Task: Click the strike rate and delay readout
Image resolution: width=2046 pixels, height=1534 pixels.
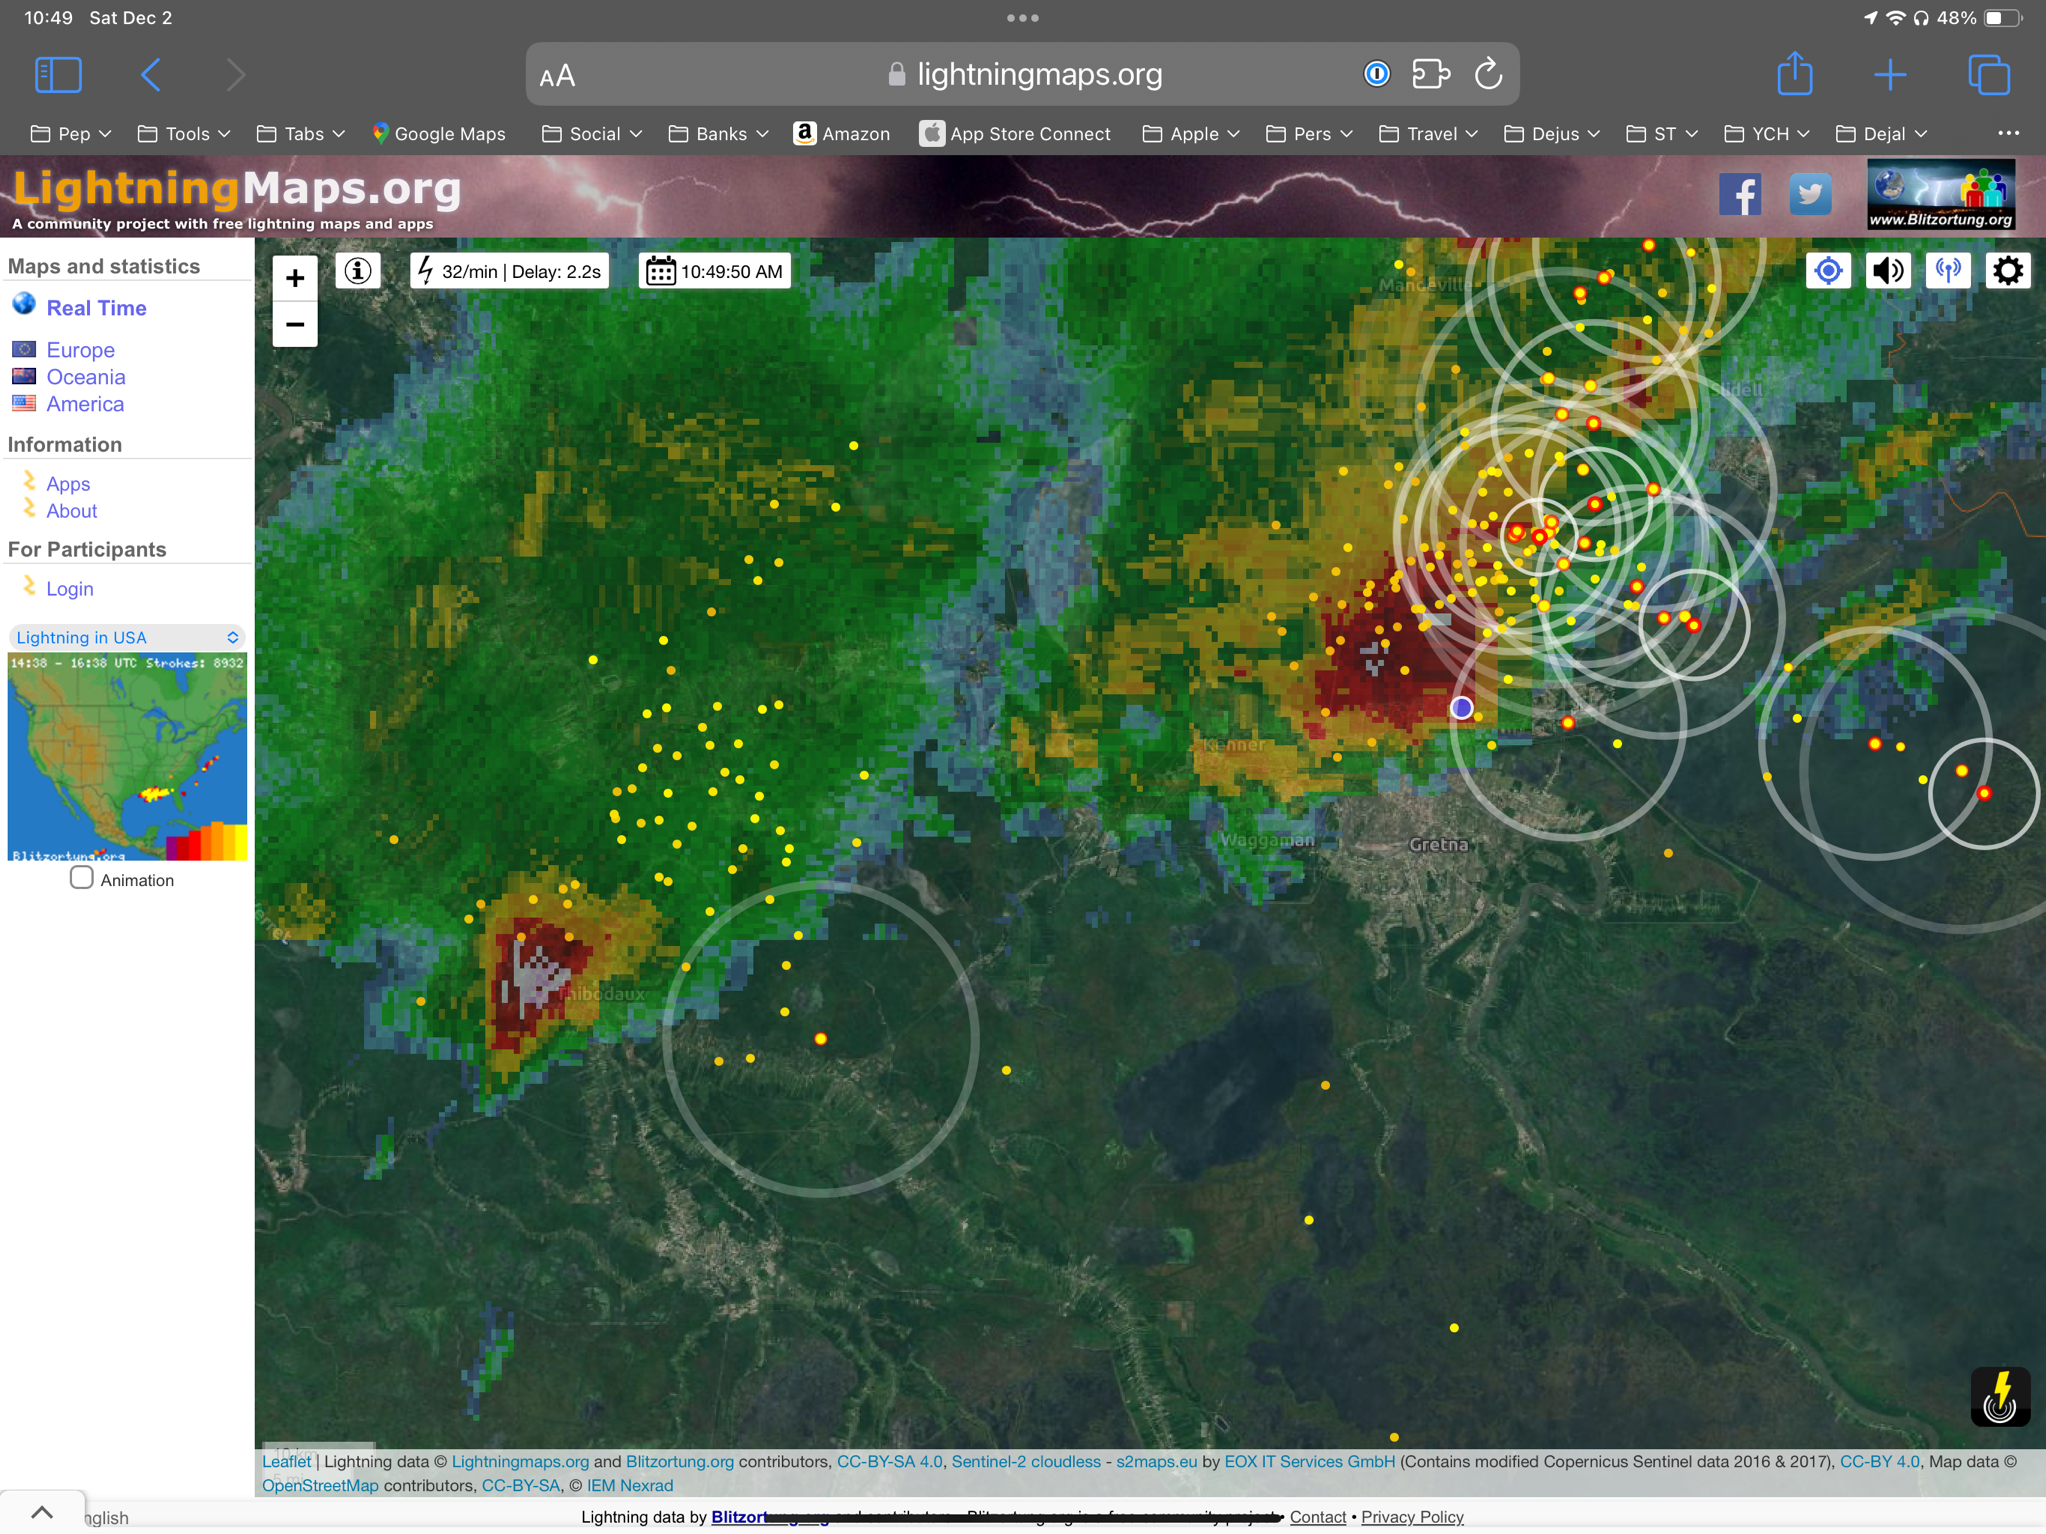Action: [x=509, y=271]
